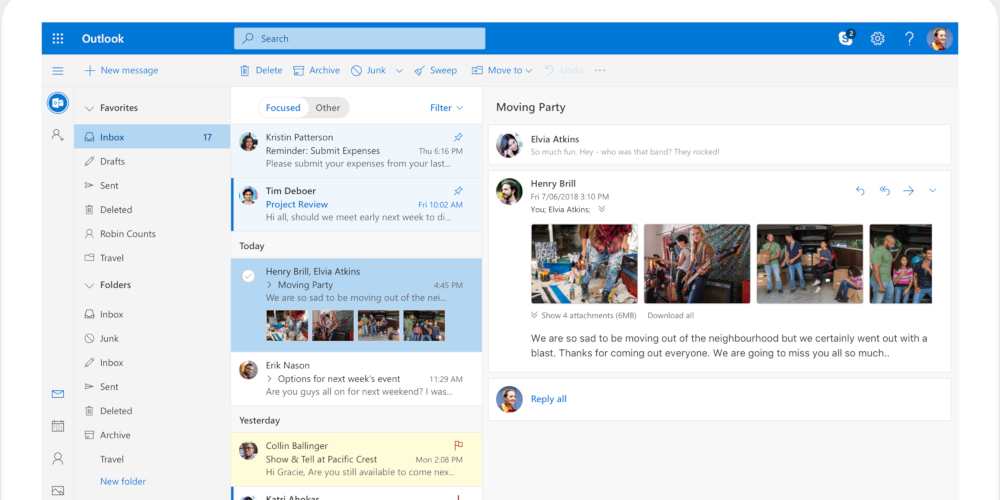This screenshot has height=500, width=1000.
Task: Click the Skype notifications icon
Action: [x=846, y=39]
